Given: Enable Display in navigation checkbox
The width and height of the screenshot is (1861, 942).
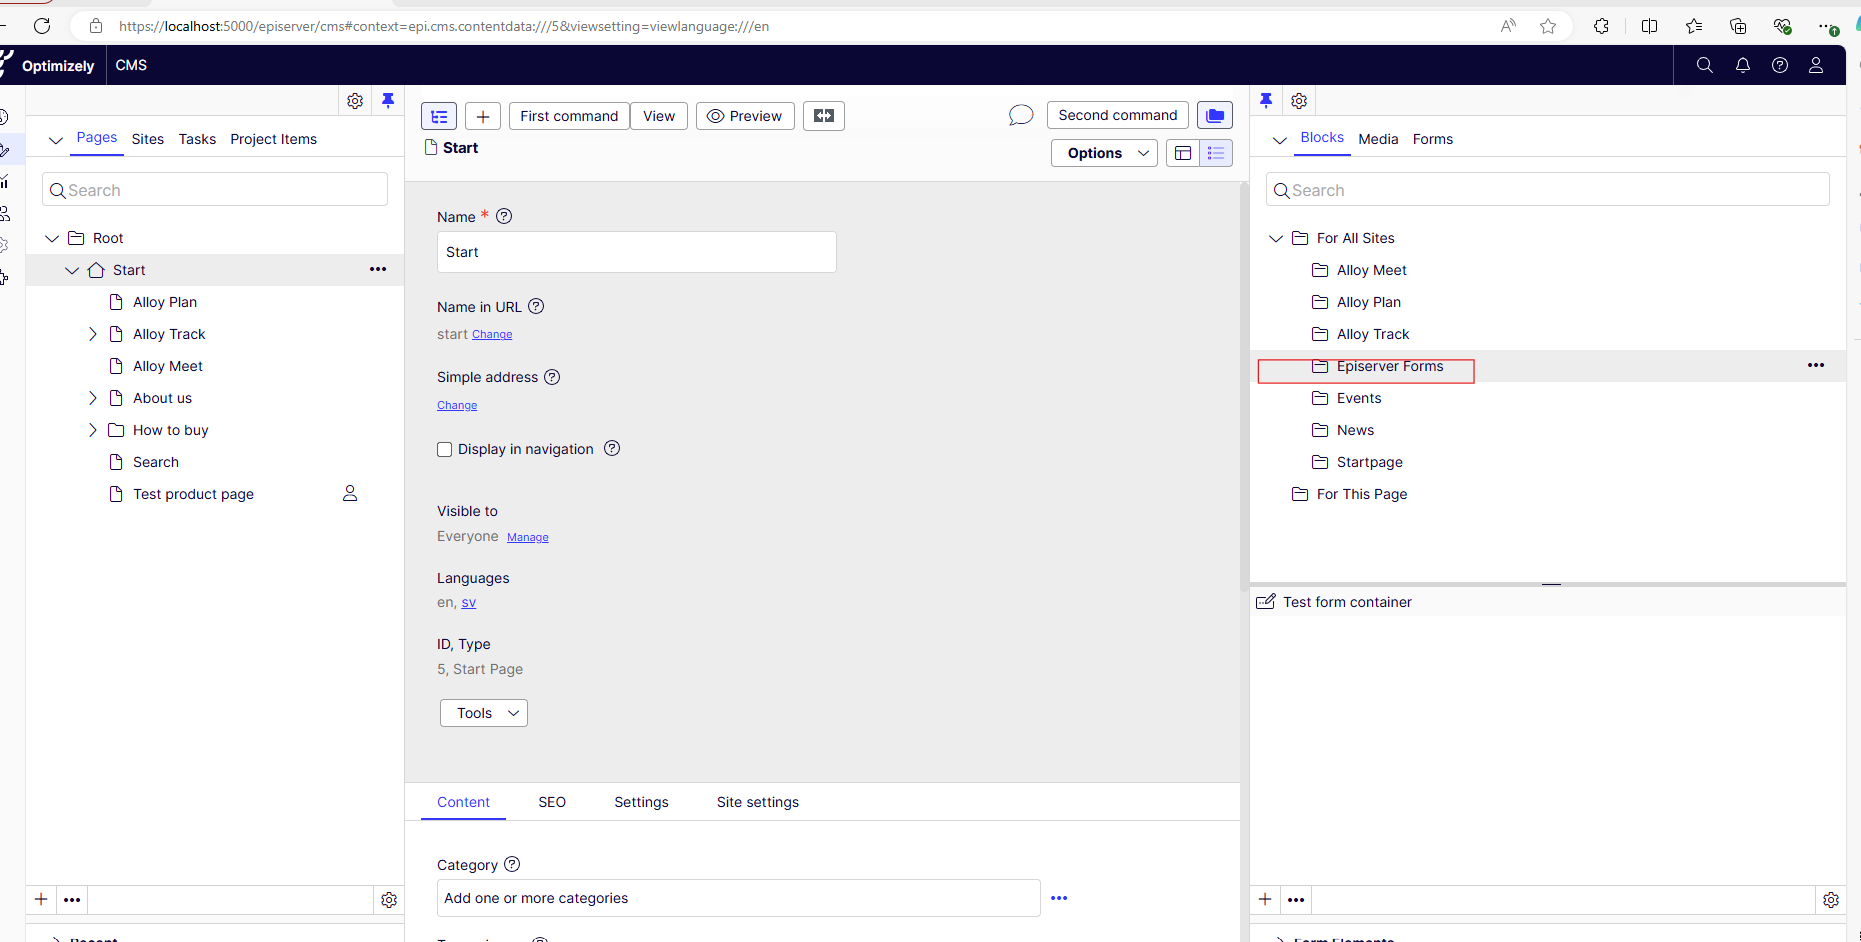Looking at the screenshot, I should (x=445, y=450).
